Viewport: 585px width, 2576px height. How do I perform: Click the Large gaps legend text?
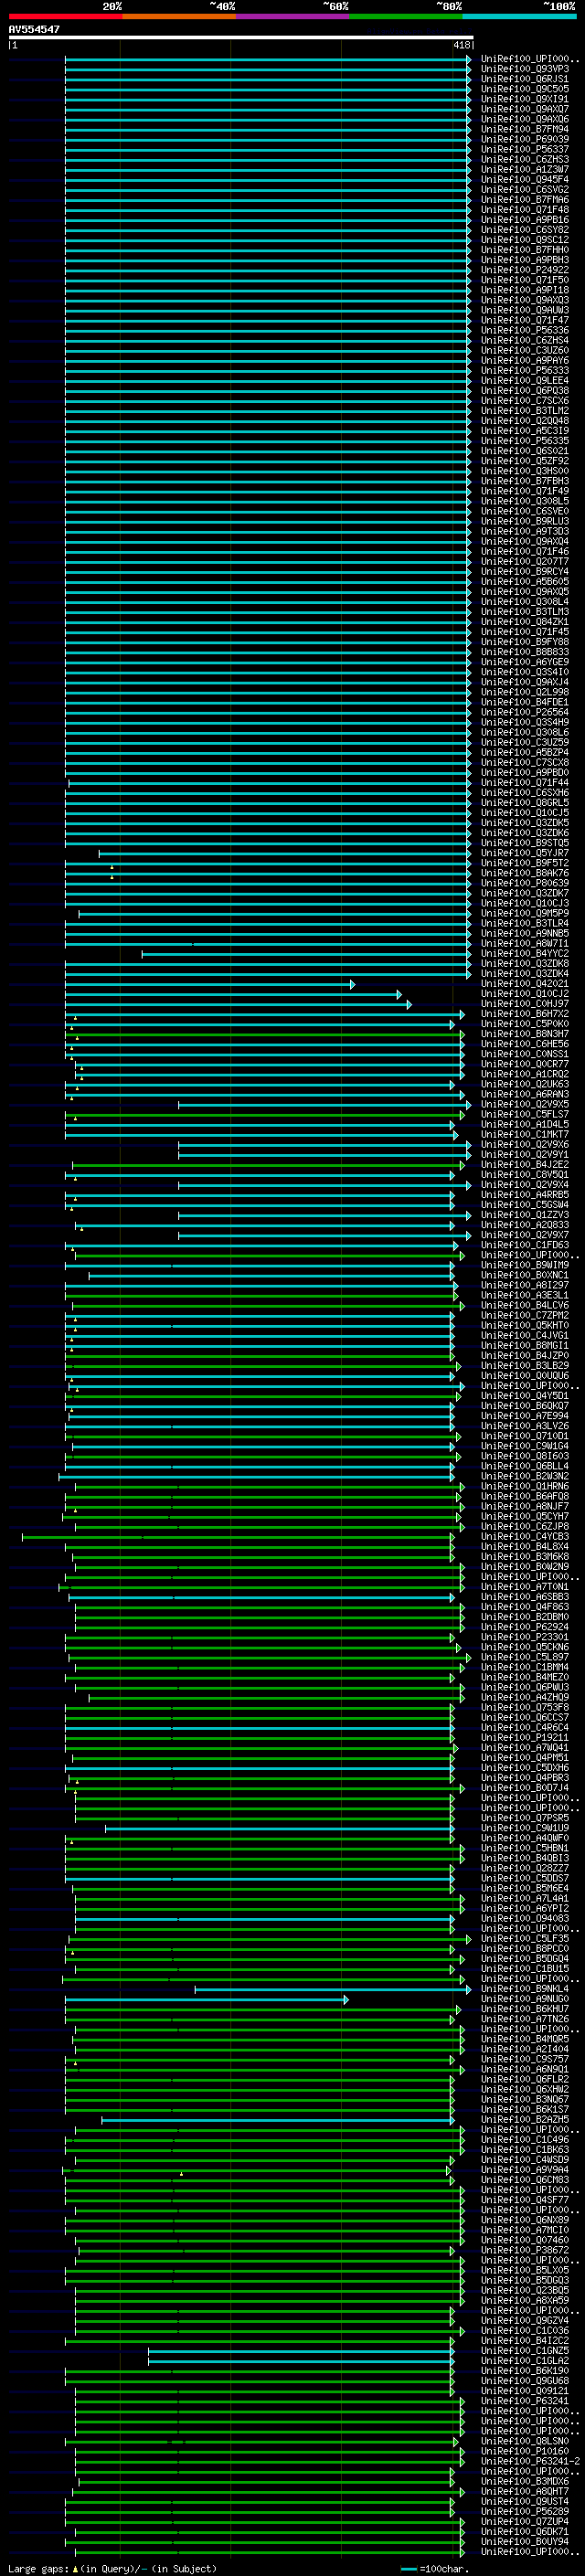tap(112, 2569)
